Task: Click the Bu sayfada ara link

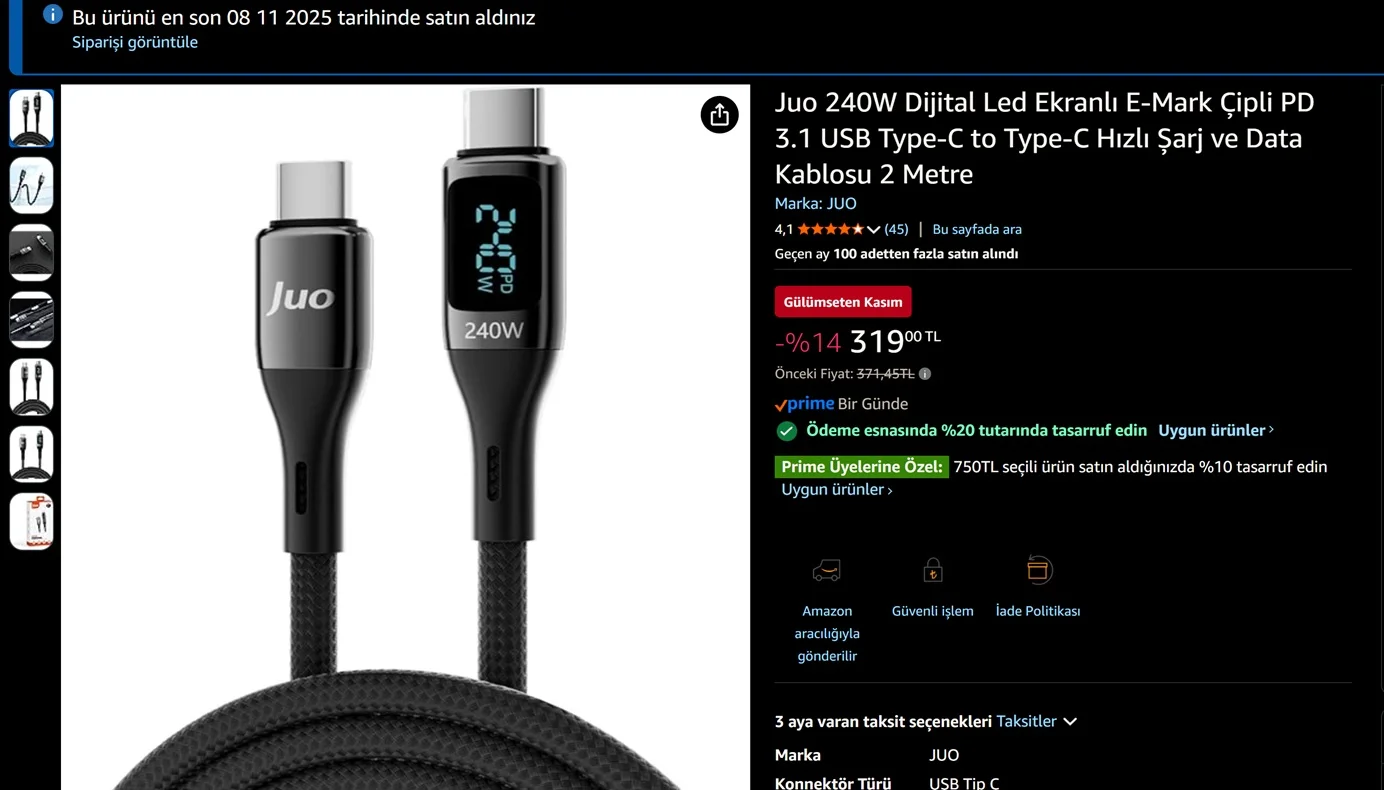Action: click(977, 230)
